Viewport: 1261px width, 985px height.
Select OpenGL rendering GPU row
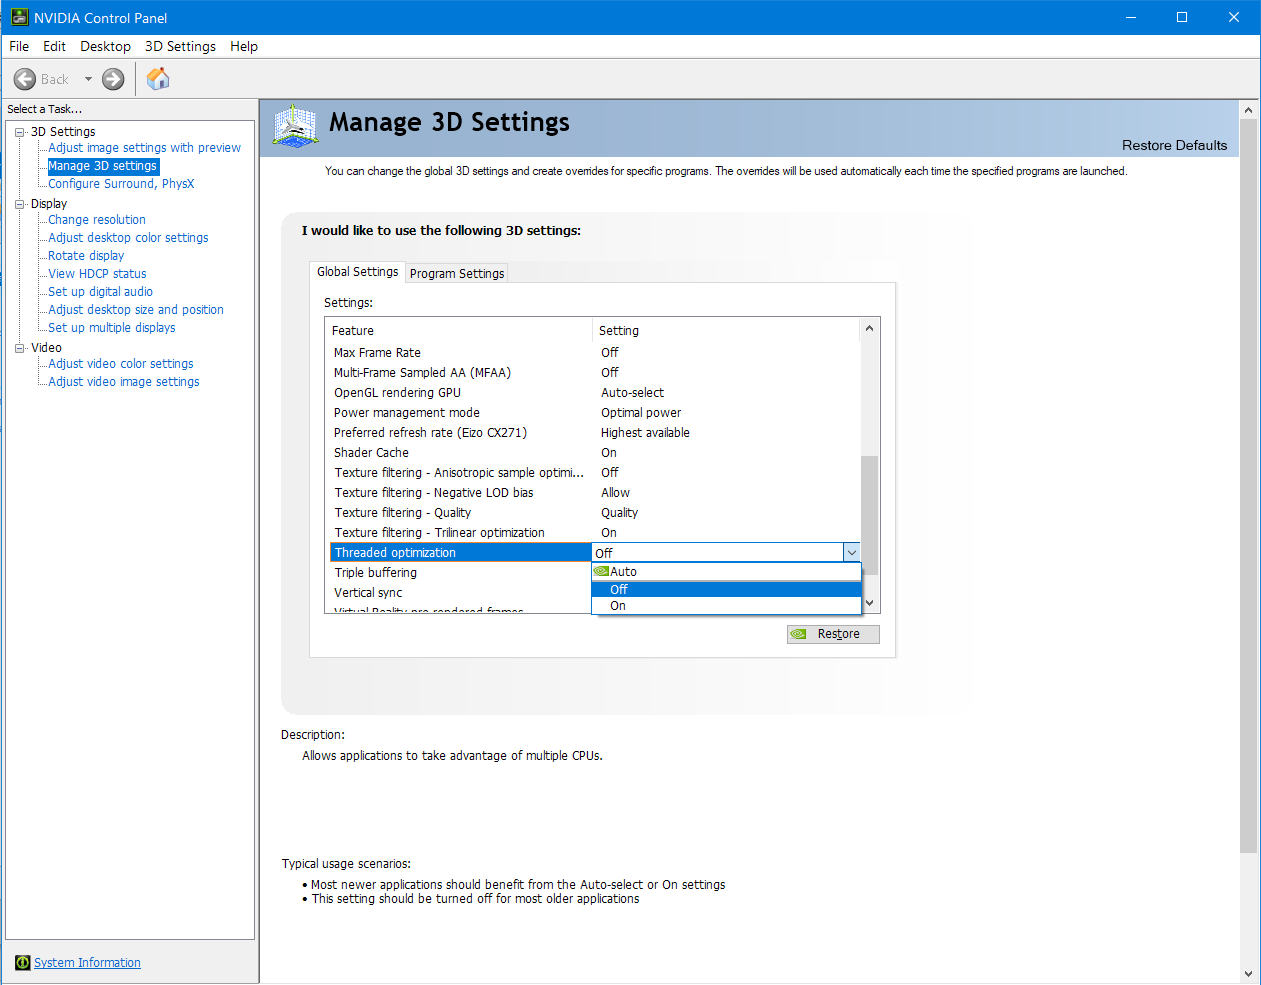pyautogui.click(x=594, y=393)
